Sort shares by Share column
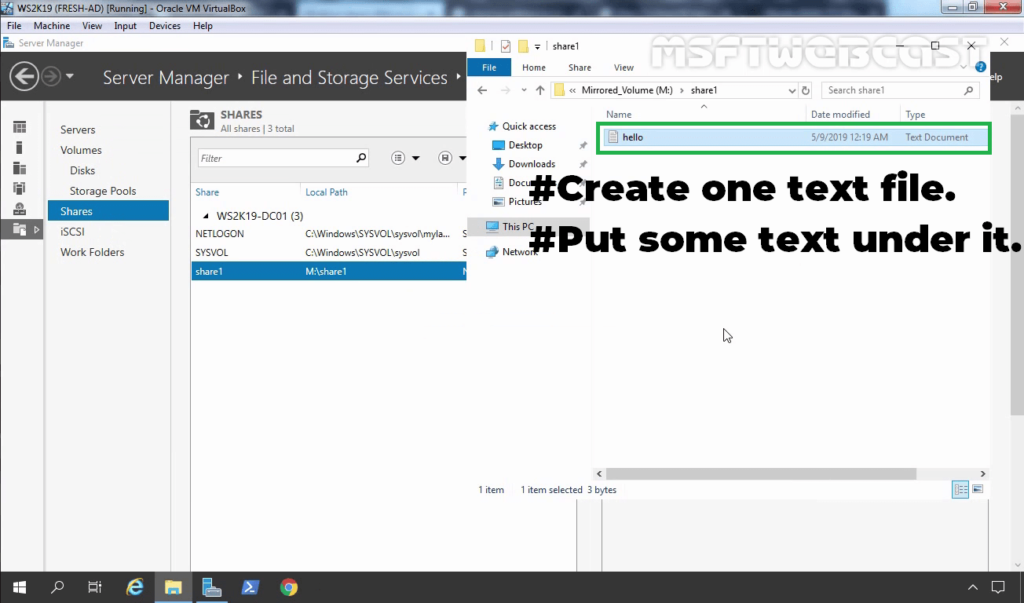Image resolution: width=1024 pixels, height=603 pixels. 207,192
